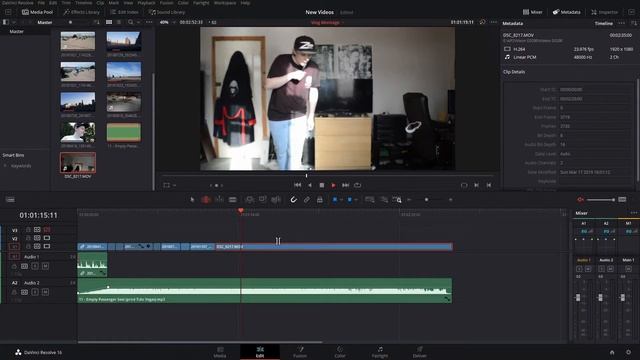Select the arrow Selection mode tool
The height and width of the screenshot is (360, 640).
click(x=192, y=200)
